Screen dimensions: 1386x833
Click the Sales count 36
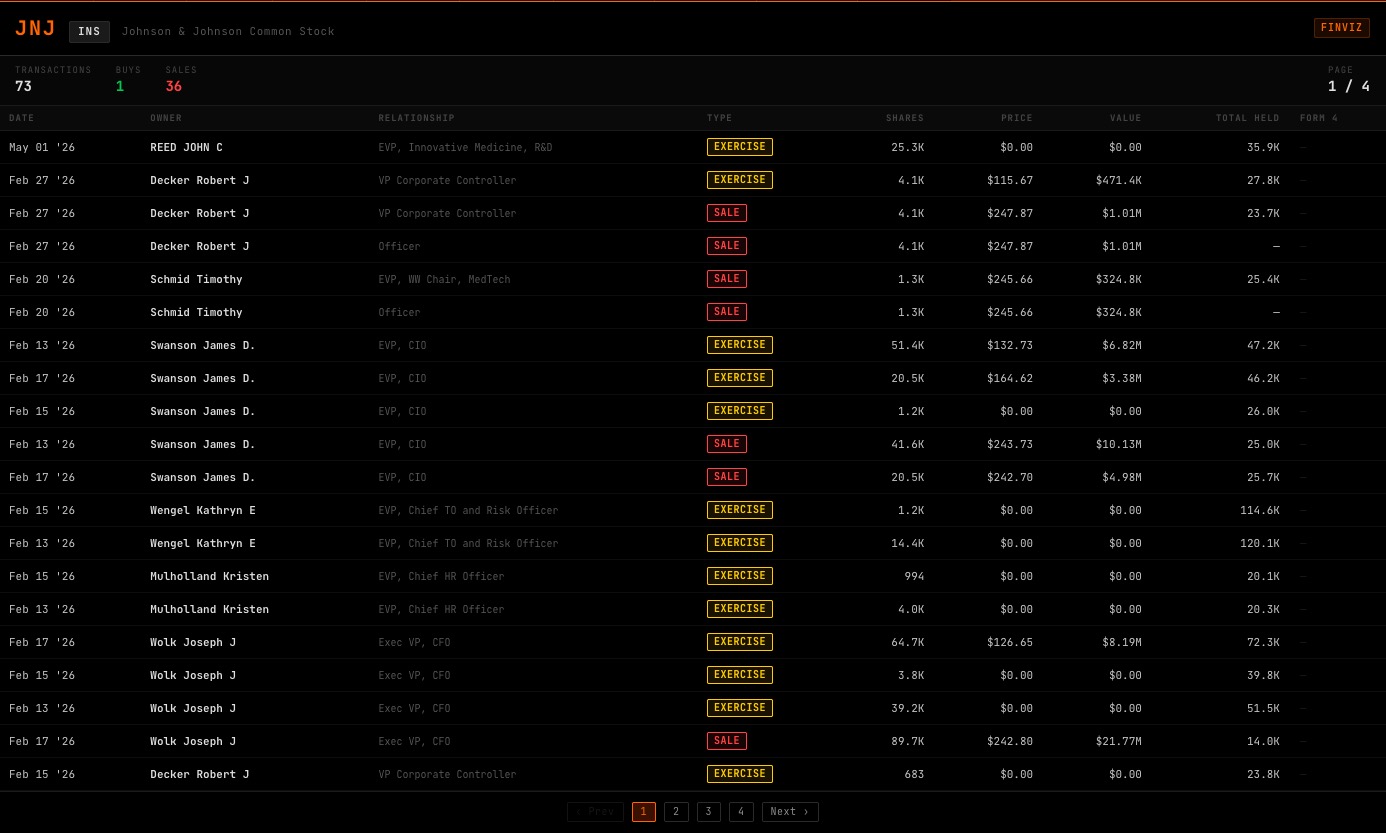[174, 86]
